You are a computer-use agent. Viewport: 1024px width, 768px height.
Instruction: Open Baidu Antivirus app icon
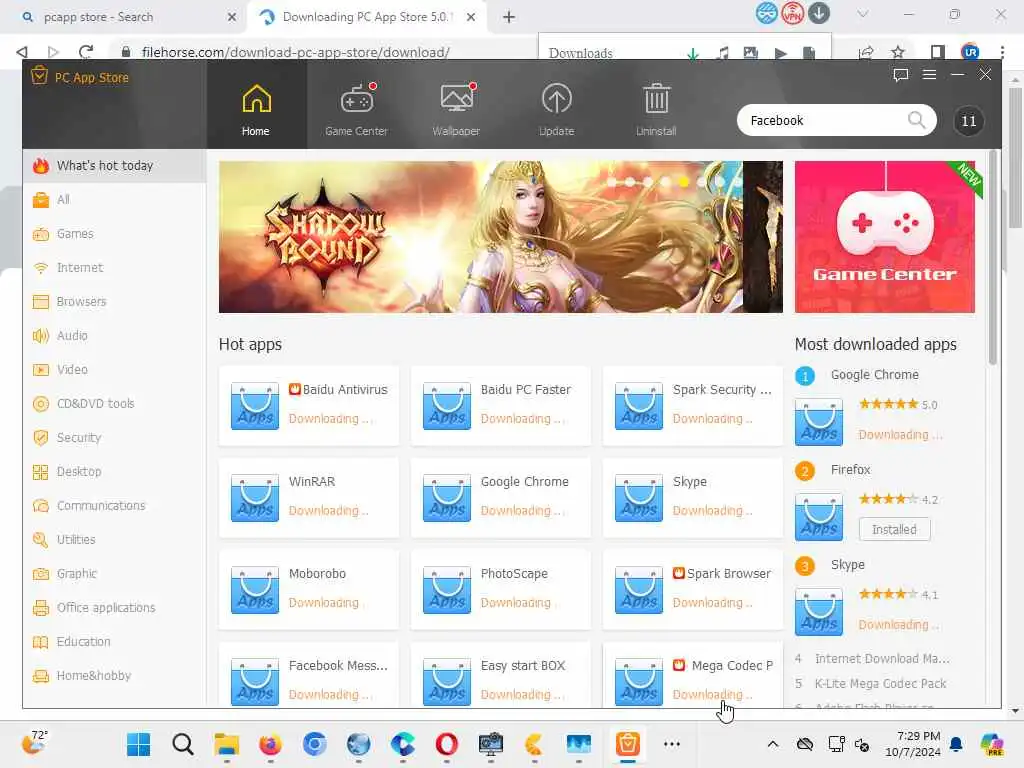[x=255, y=406]
